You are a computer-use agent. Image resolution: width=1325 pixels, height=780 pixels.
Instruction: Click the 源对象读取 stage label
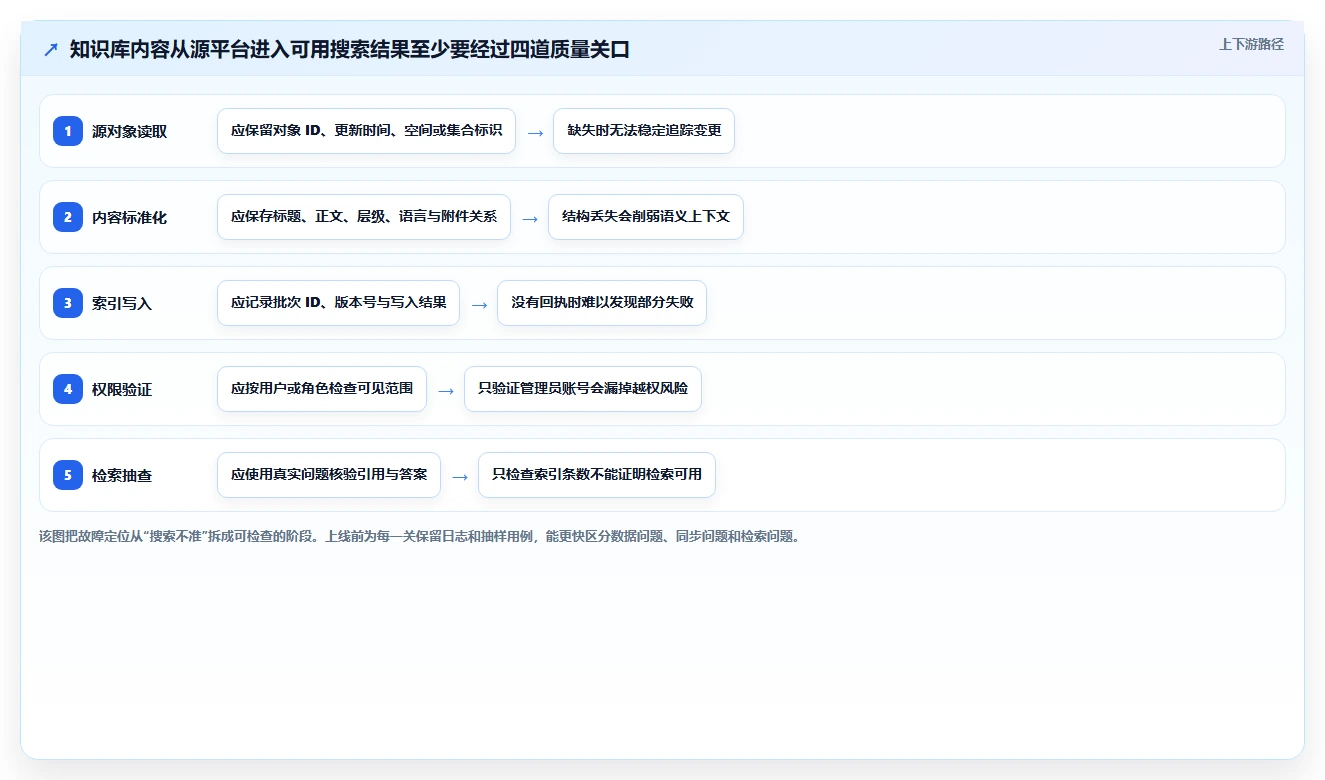click(x=129, y=131)
